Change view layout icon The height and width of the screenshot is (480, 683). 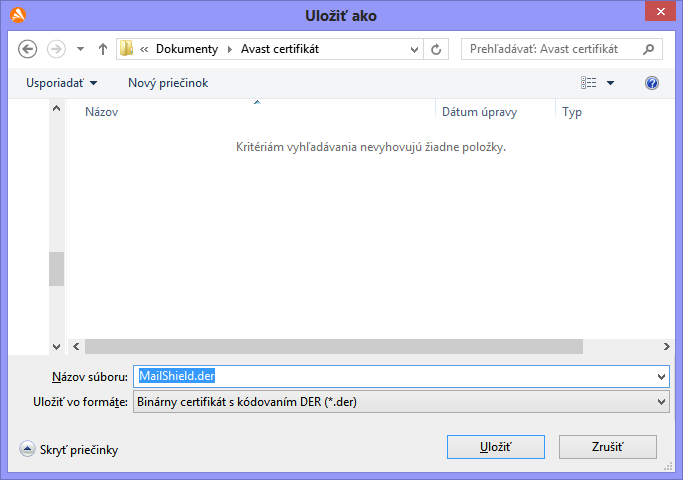pyautogui.click(x=589, y=83)
